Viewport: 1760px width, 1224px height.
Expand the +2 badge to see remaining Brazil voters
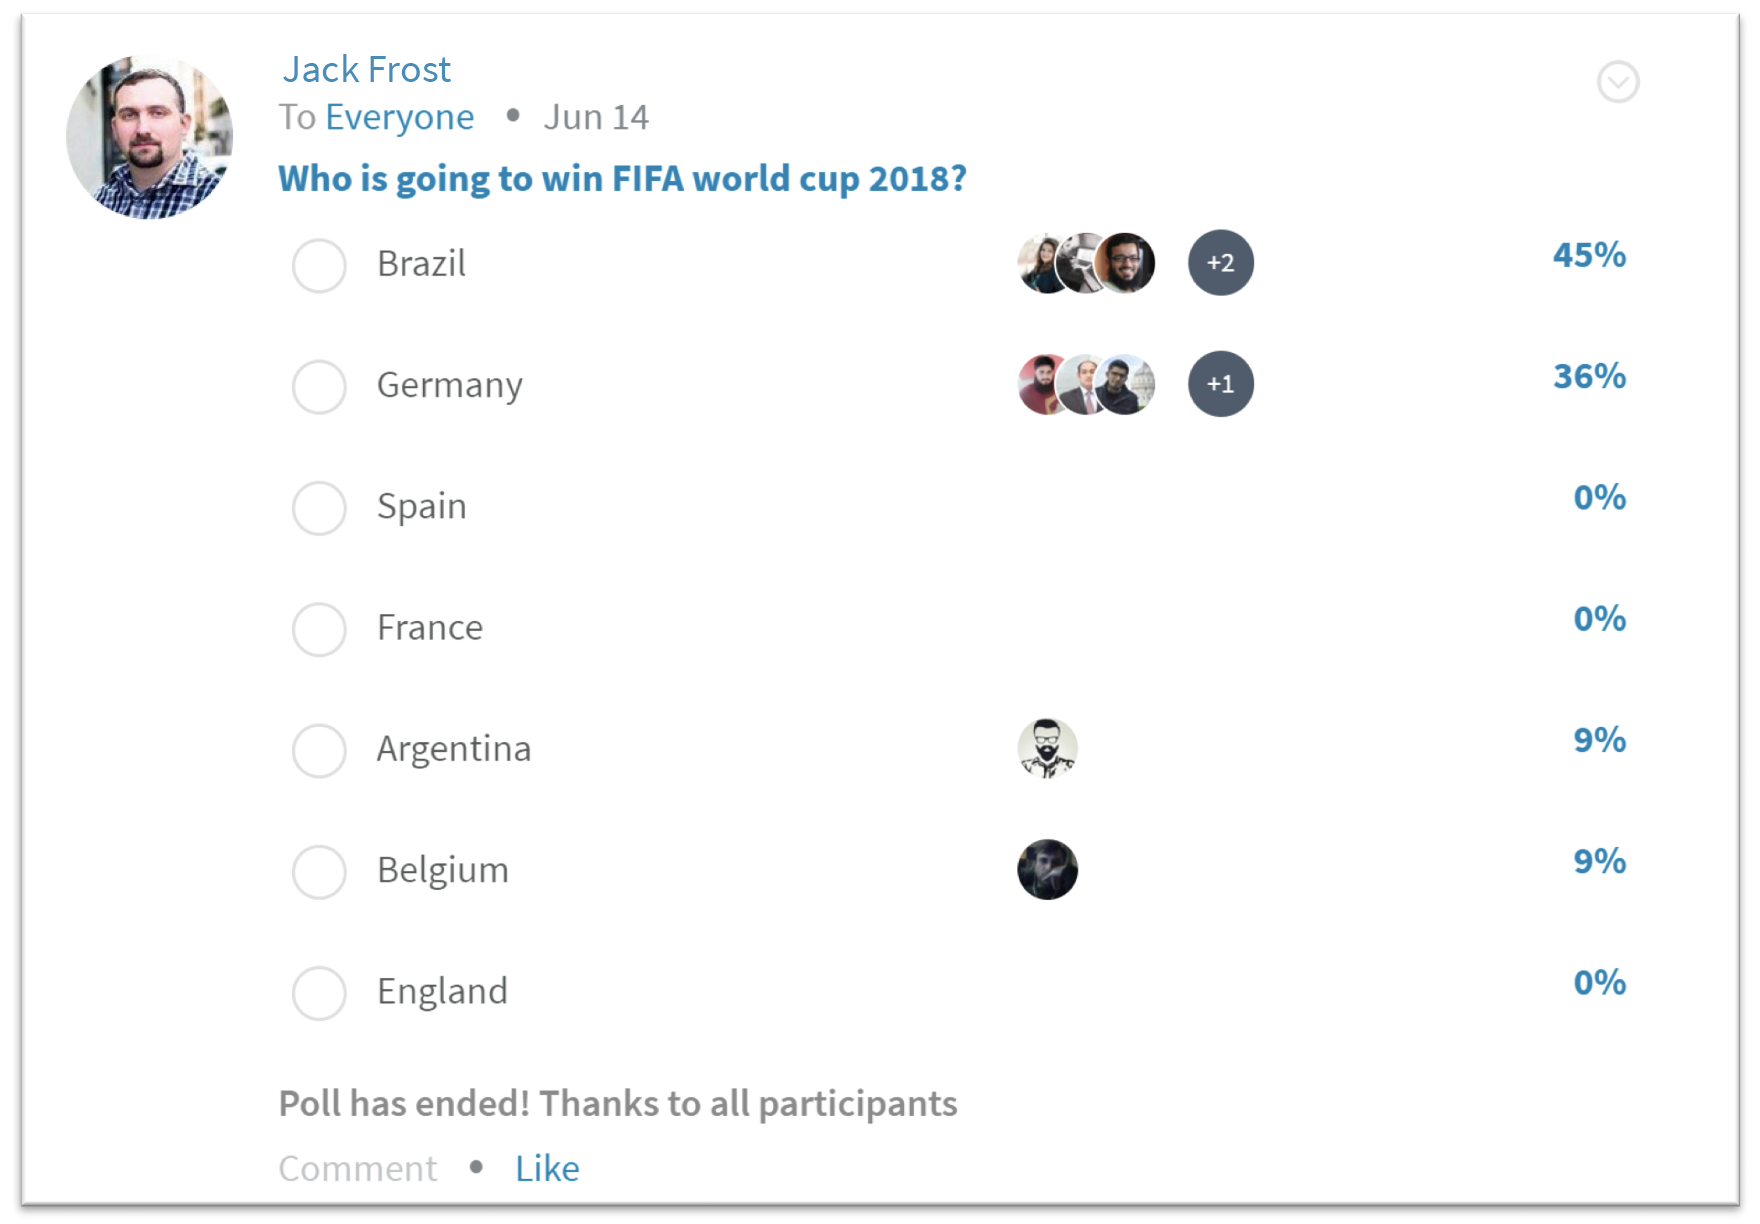(1219, 263)
